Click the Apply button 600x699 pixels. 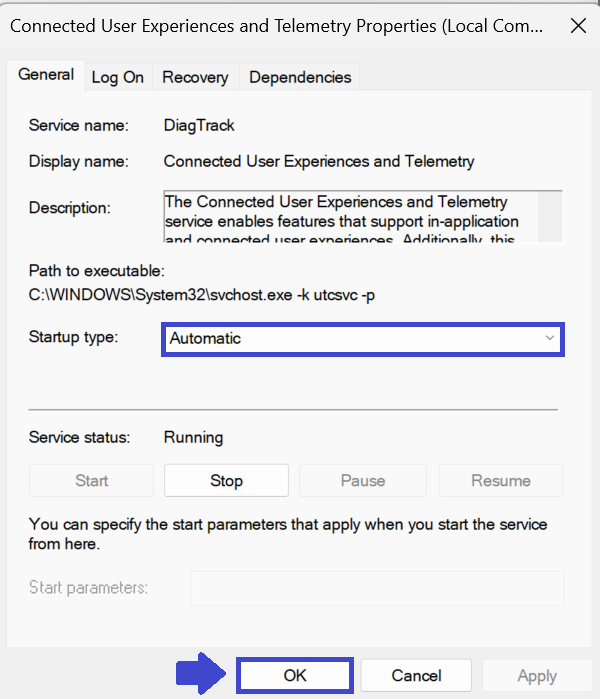[536, 676]
